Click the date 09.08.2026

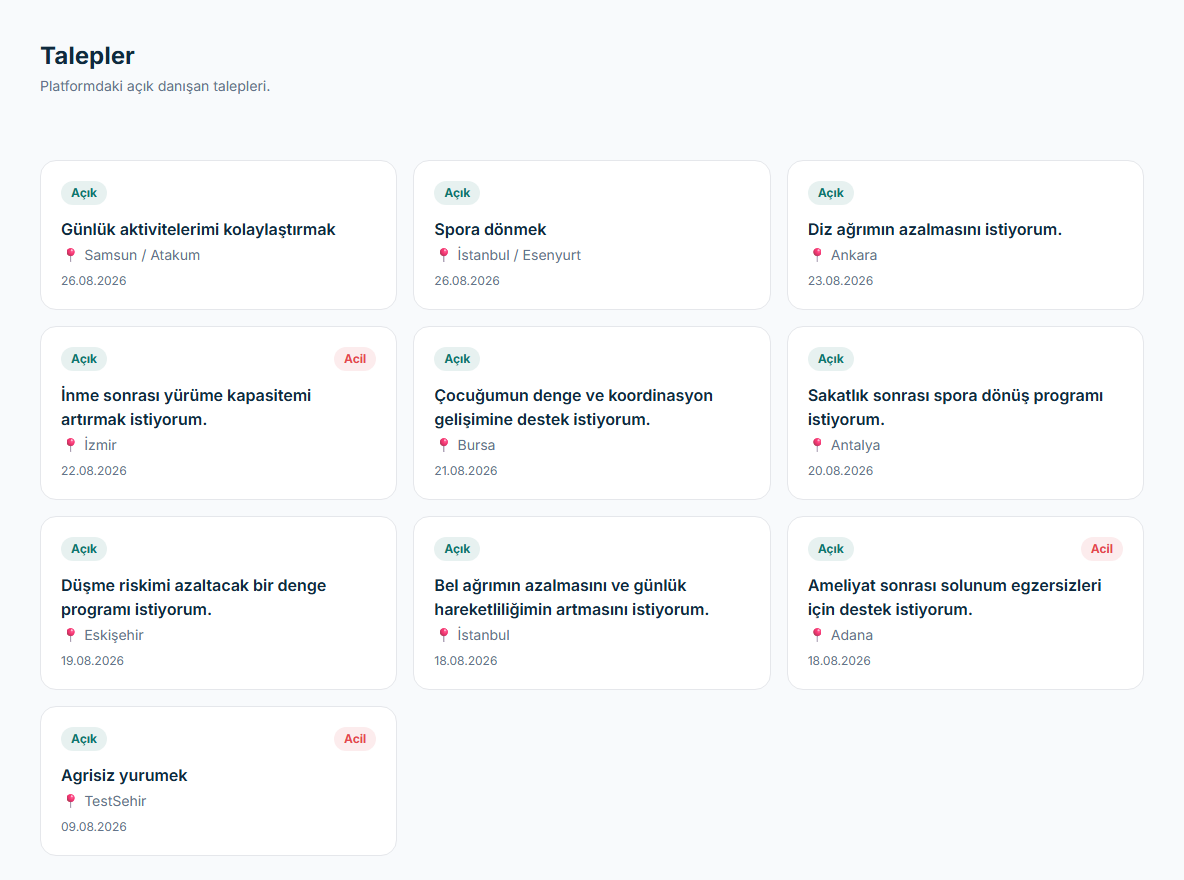pyautogui.click(x=94, y=827)
